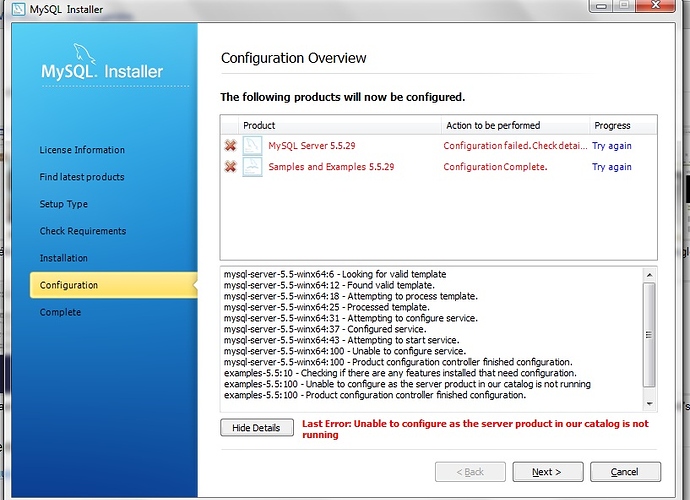Click the Configuration Overview heading
This screenshot has width=690, height=500.
click(294, 58)
